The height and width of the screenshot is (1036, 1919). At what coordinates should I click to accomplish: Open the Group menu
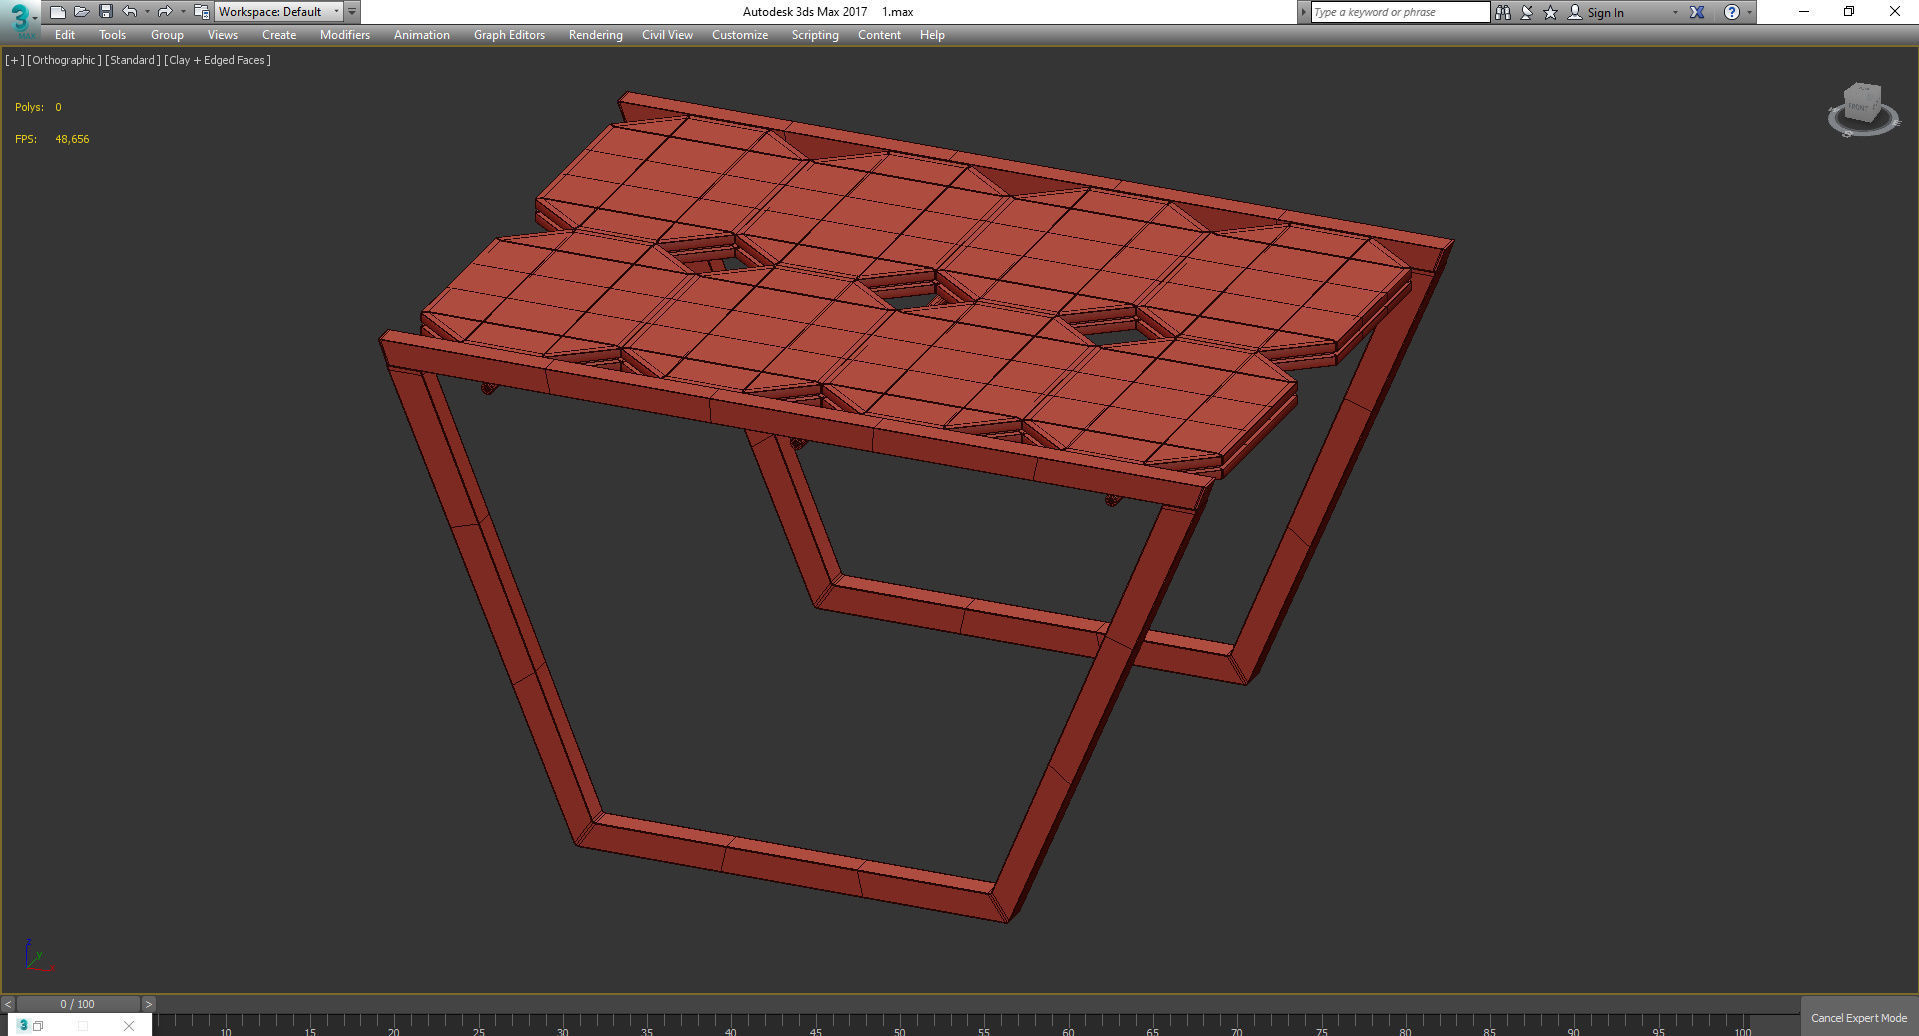167,35
